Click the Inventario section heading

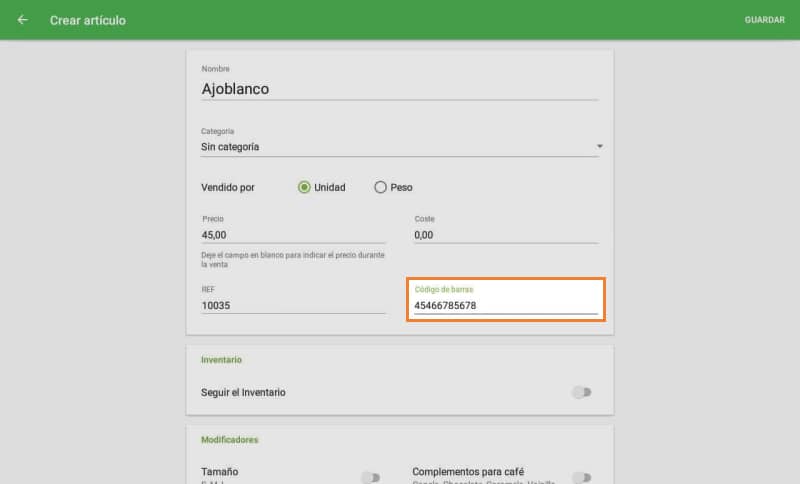[x=221, y=360]
